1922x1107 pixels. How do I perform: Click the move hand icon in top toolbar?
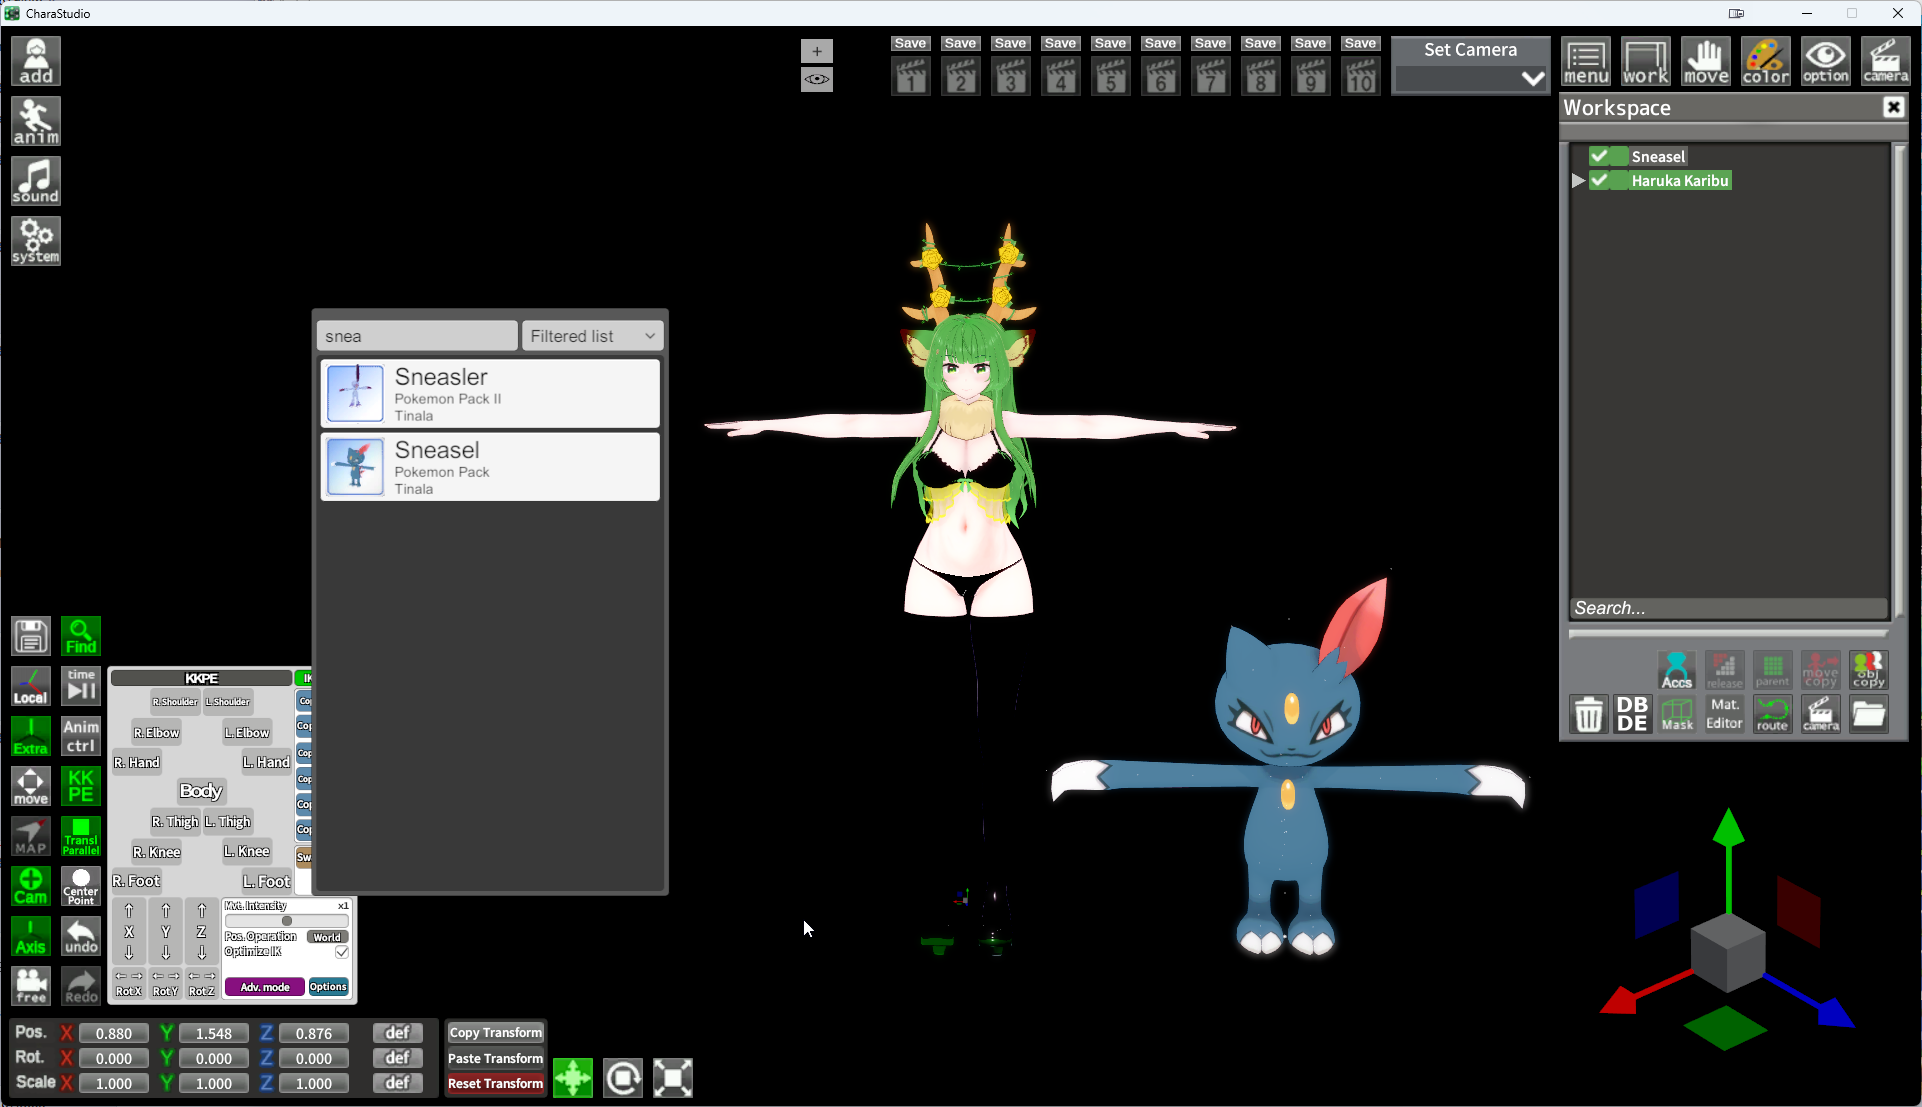1706,62
